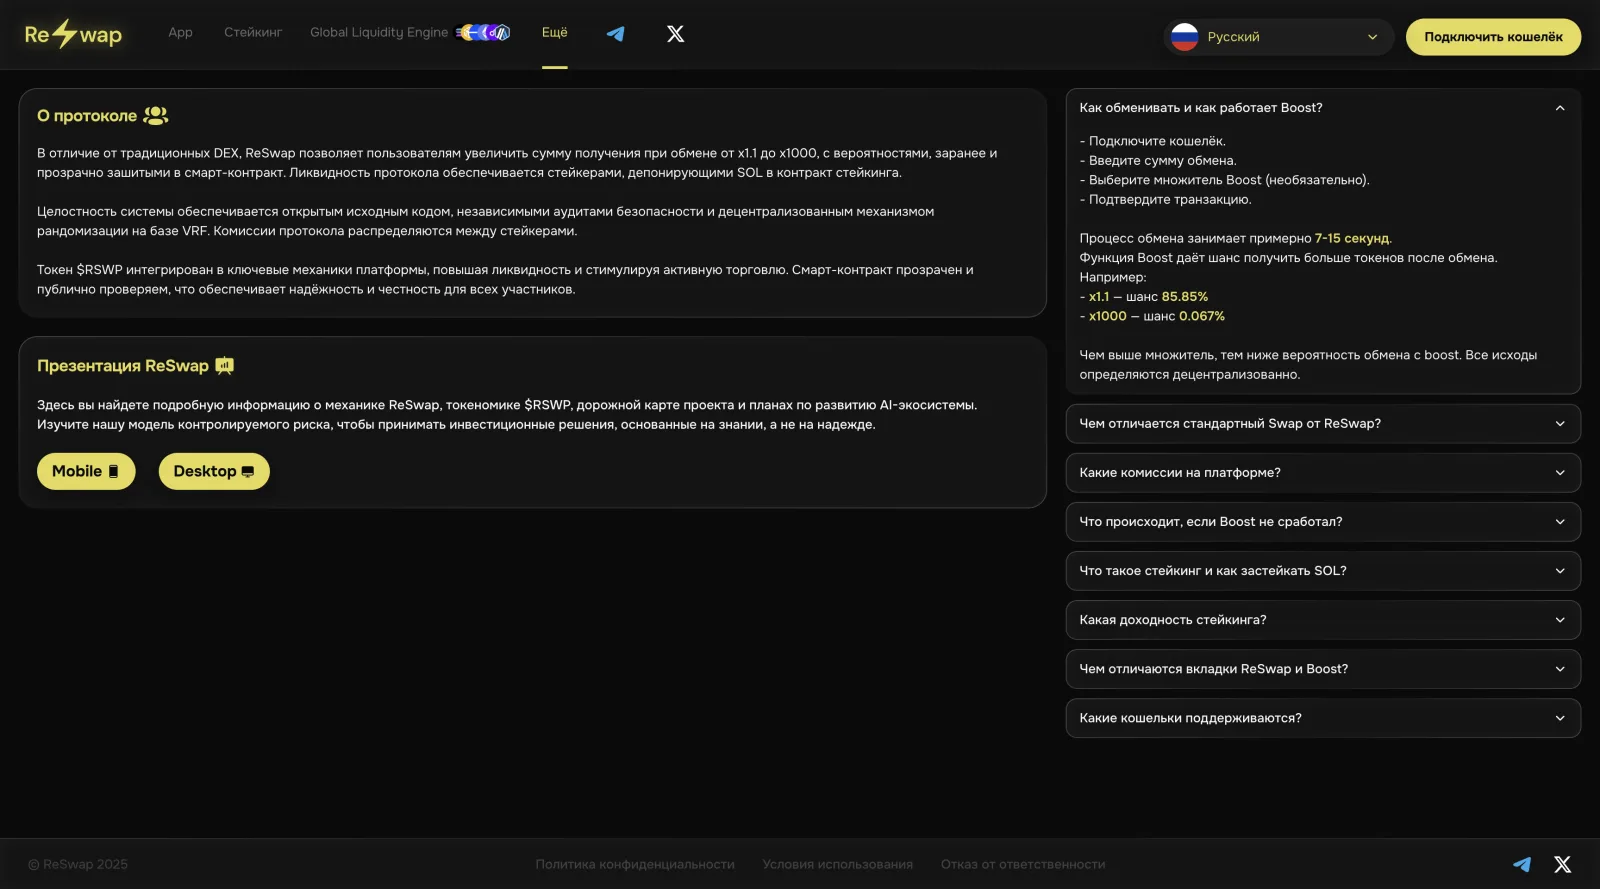
Task: Go to the Стейкинг page
Action: point(253,32)
